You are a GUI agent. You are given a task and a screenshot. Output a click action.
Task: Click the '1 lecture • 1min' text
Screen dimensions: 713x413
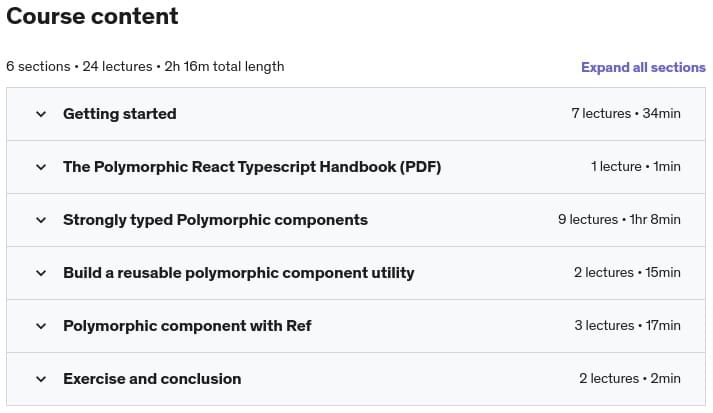(x=636, y=166)
